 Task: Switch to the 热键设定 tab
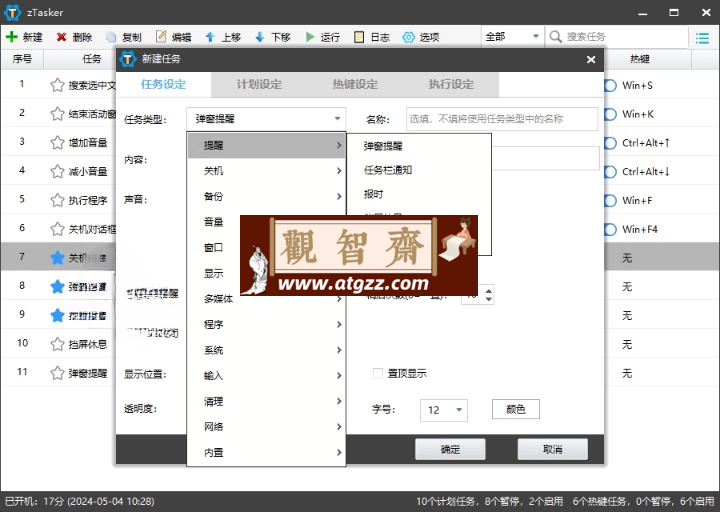click(x=355, y=84)
